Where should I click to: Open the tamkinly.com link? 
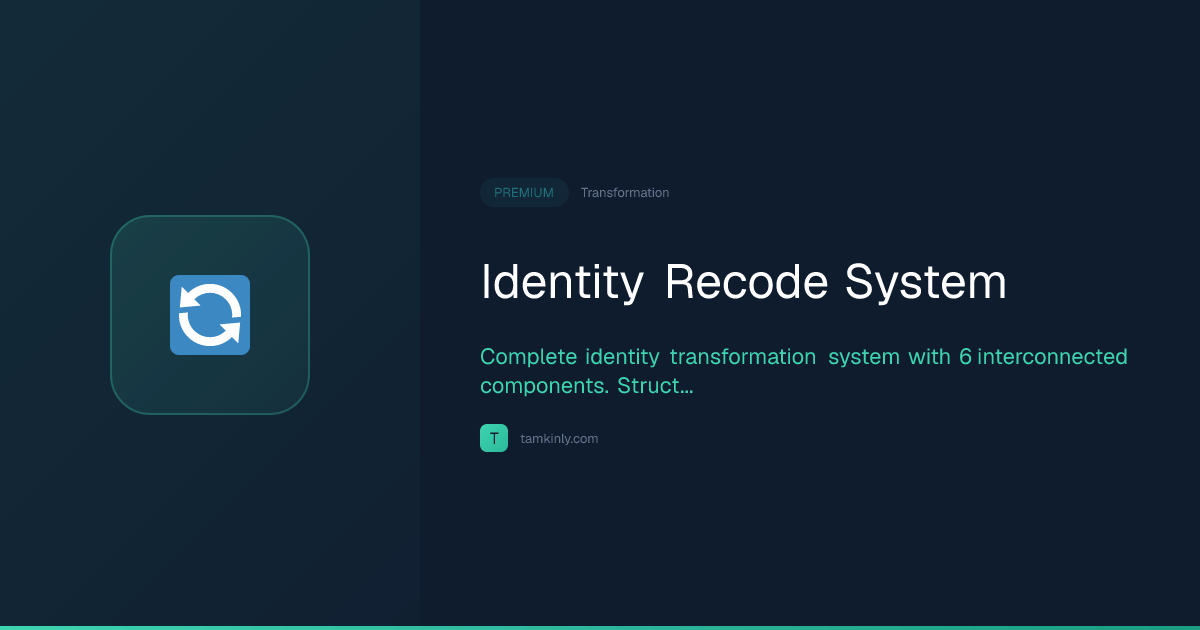[x=559, y=438]
